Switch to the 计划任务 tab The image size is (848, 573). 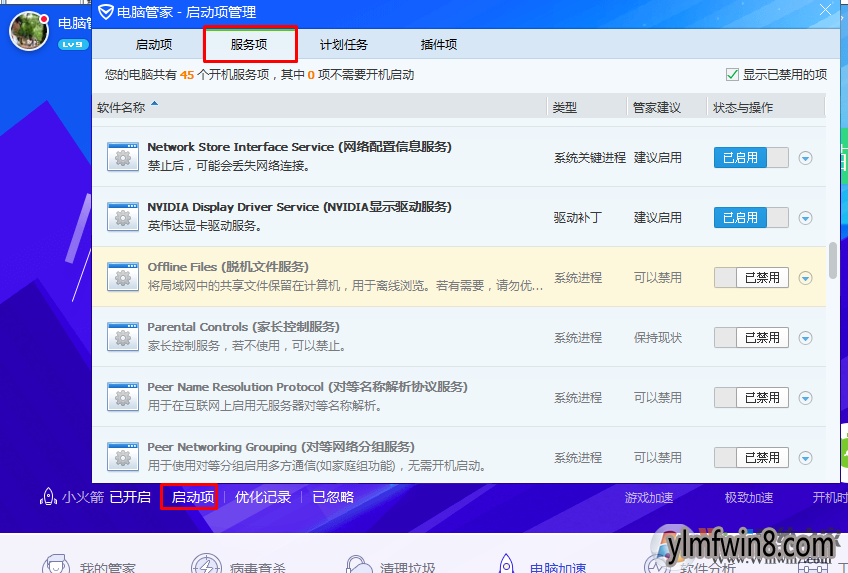coord(343,44)
